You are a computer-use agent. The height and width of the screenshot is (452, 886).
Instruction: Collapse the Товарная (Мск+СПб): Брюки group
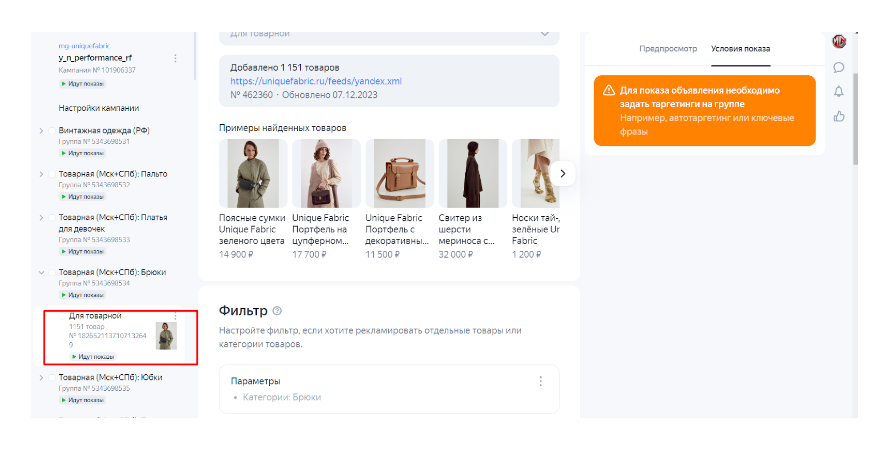click(41, 272)
